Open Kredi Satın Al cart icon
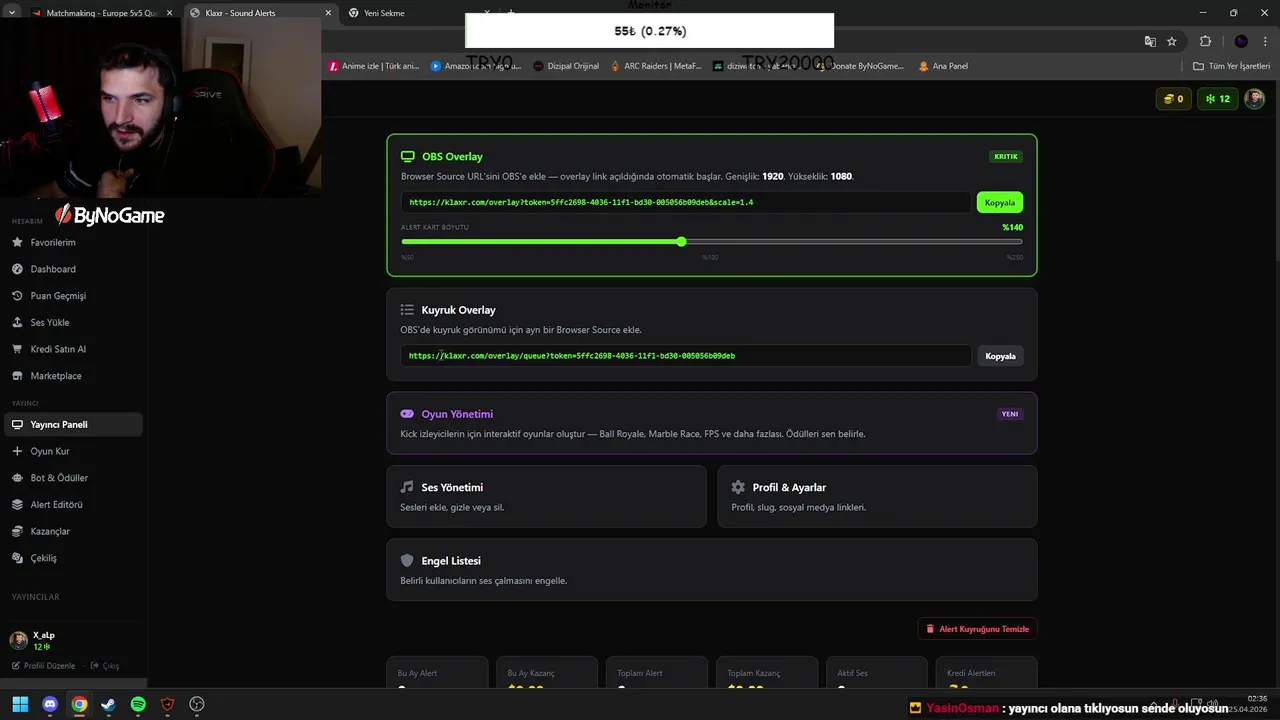1280x720 pixels. coord(17,349)
